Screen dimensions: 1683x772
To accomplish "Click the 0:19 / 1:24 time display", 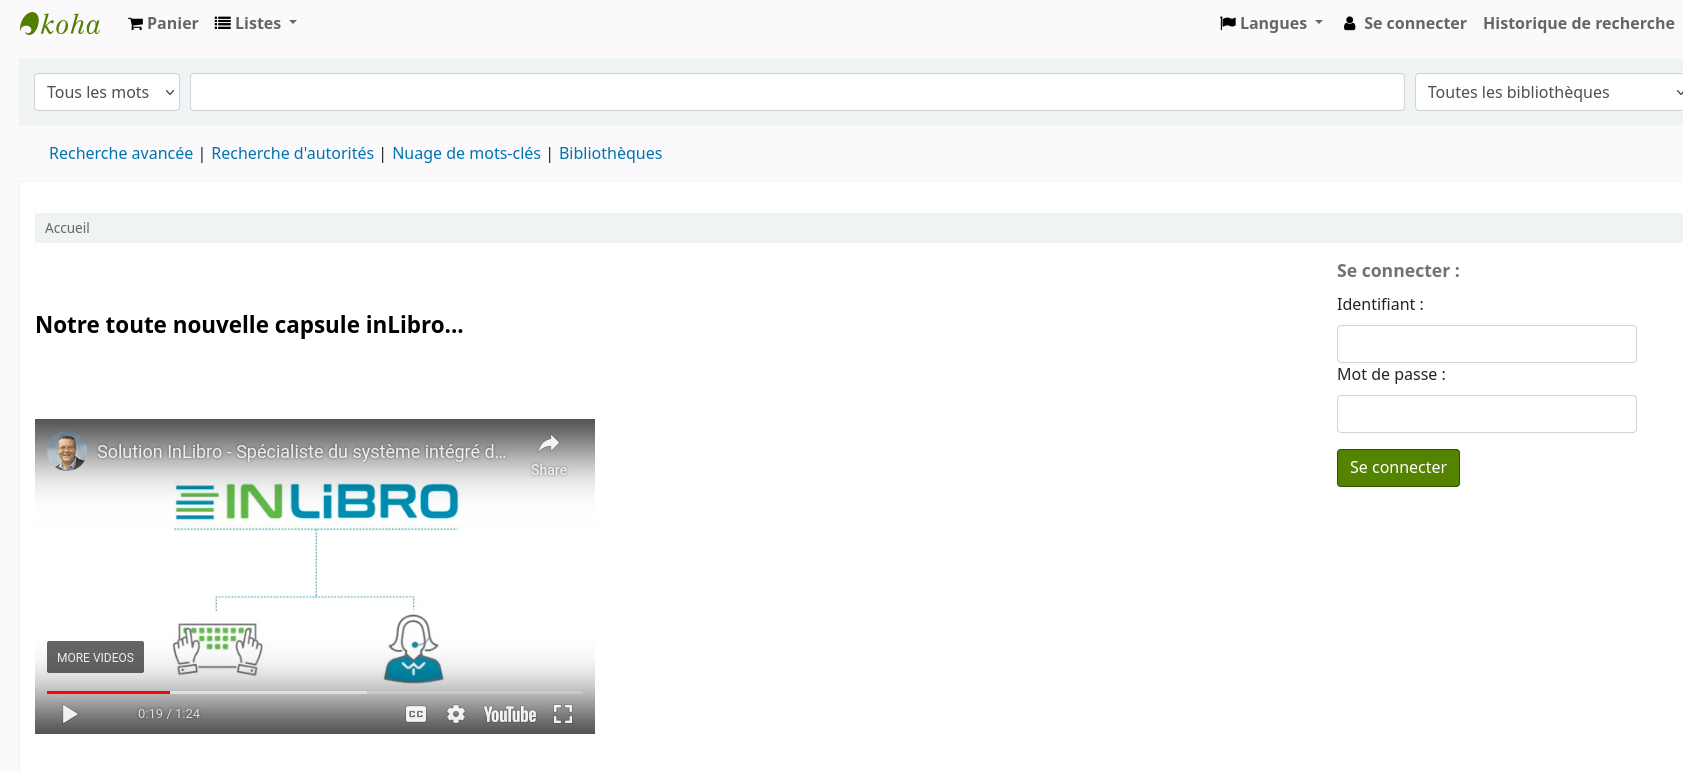I will 169,714.
